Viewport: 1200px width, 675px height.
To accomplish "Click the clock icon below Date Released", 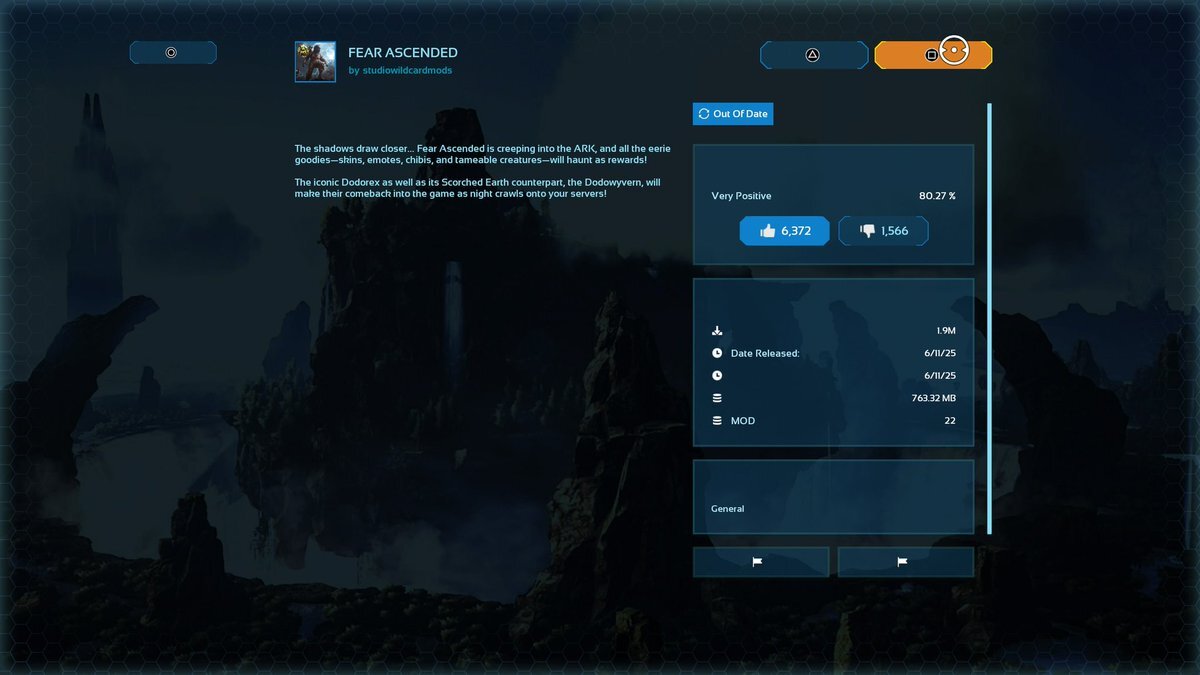I will 717,376.
